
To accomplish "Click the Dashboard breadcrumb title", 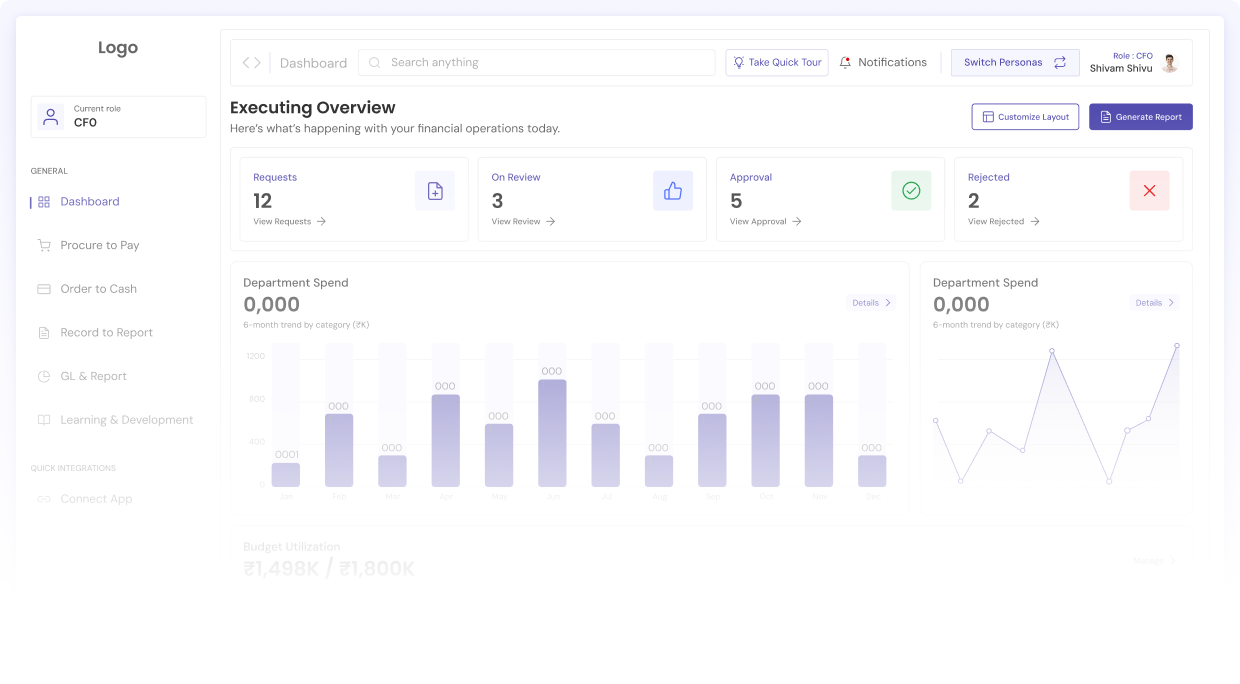I will pos(313,63).
